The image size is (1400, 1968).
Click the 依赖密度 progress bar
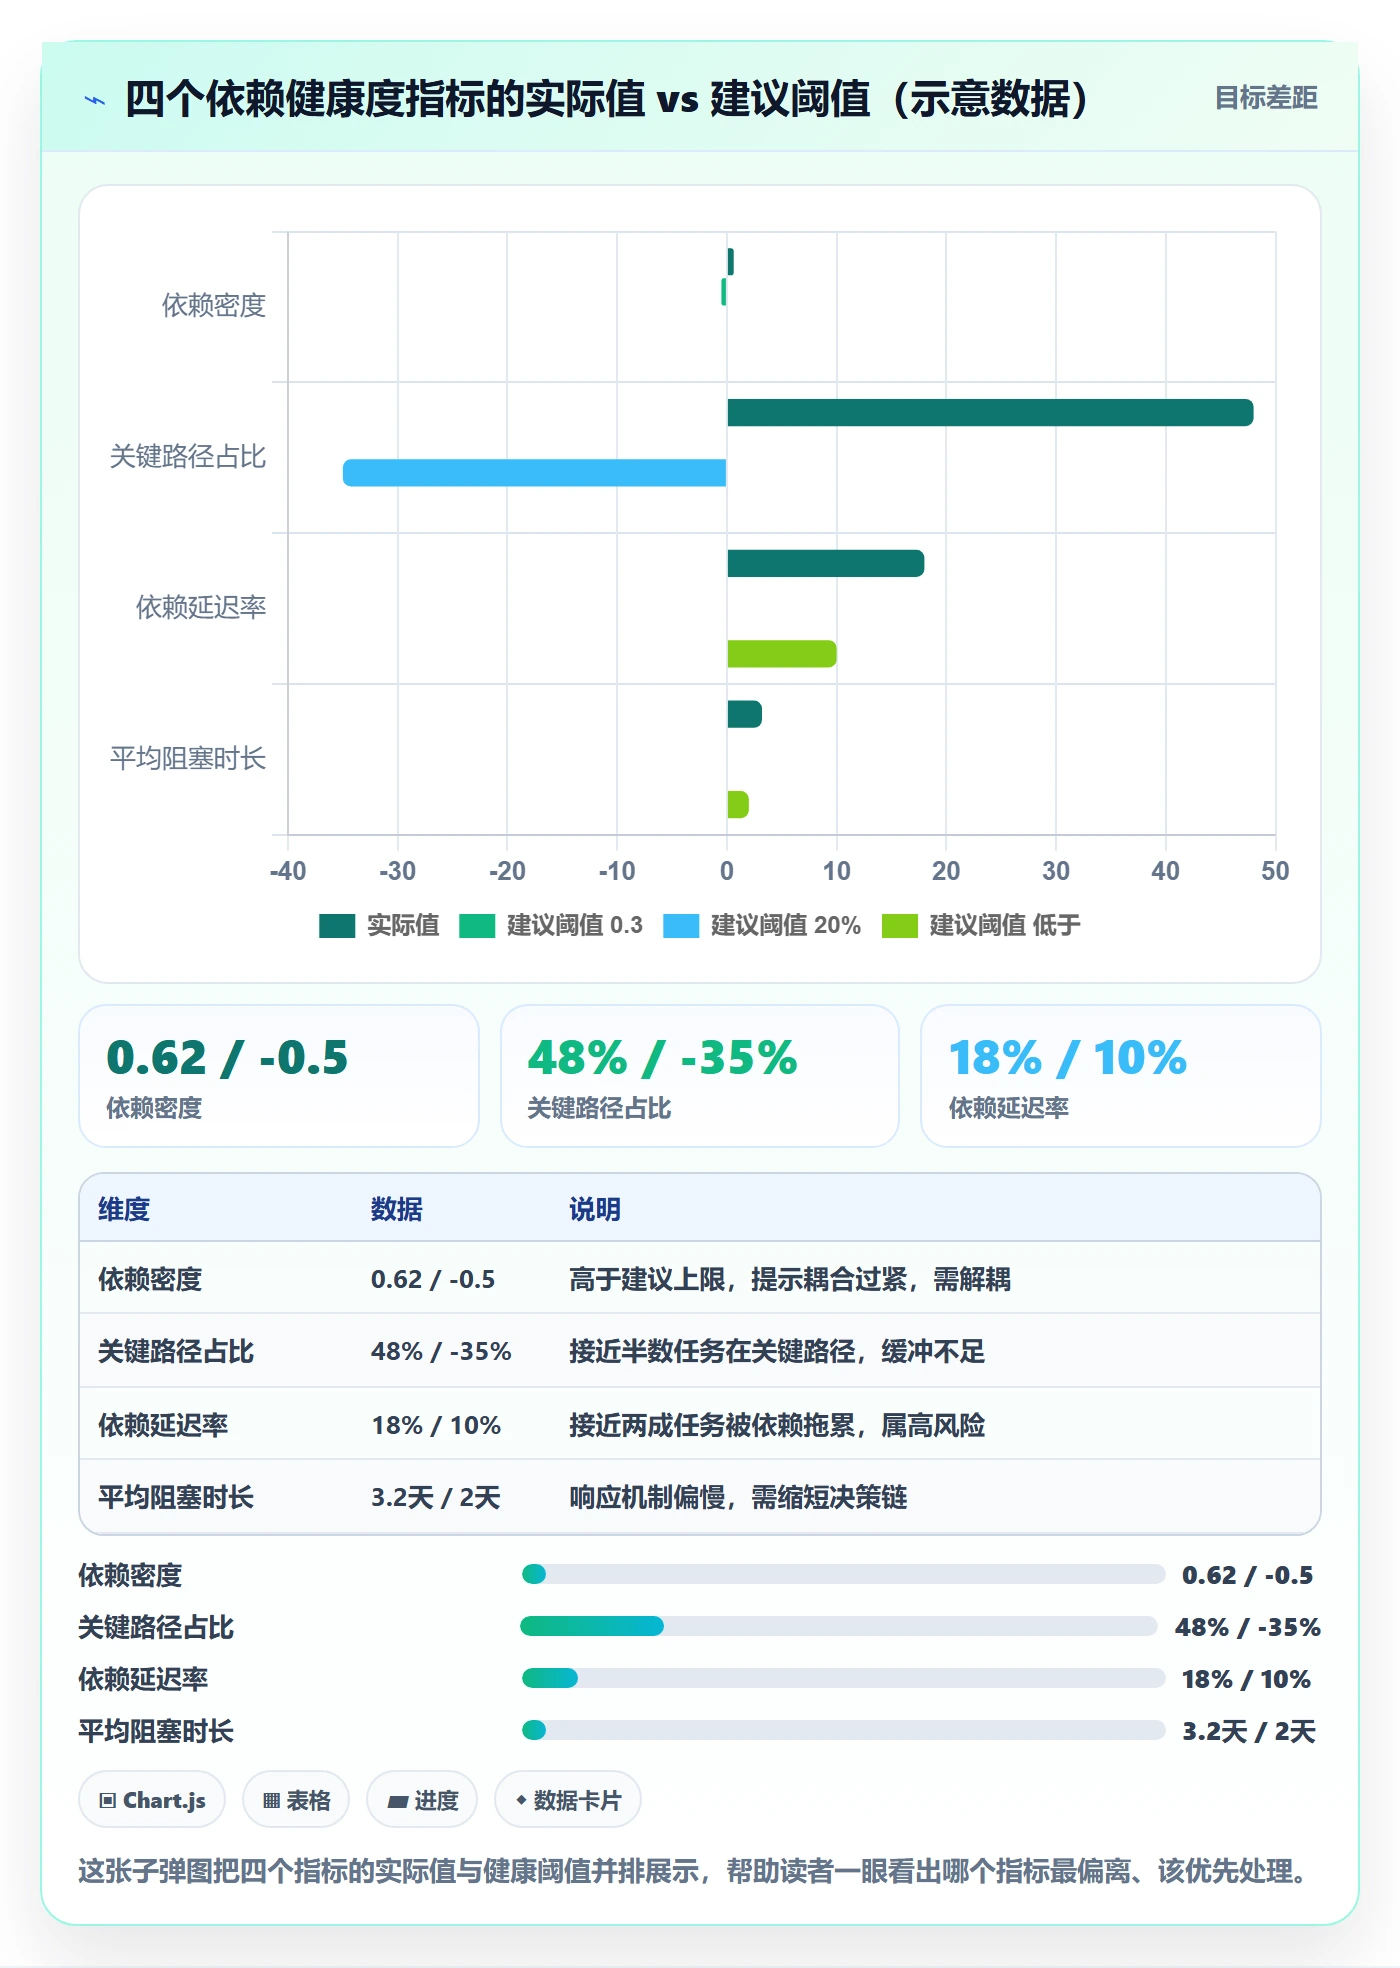843,1575
